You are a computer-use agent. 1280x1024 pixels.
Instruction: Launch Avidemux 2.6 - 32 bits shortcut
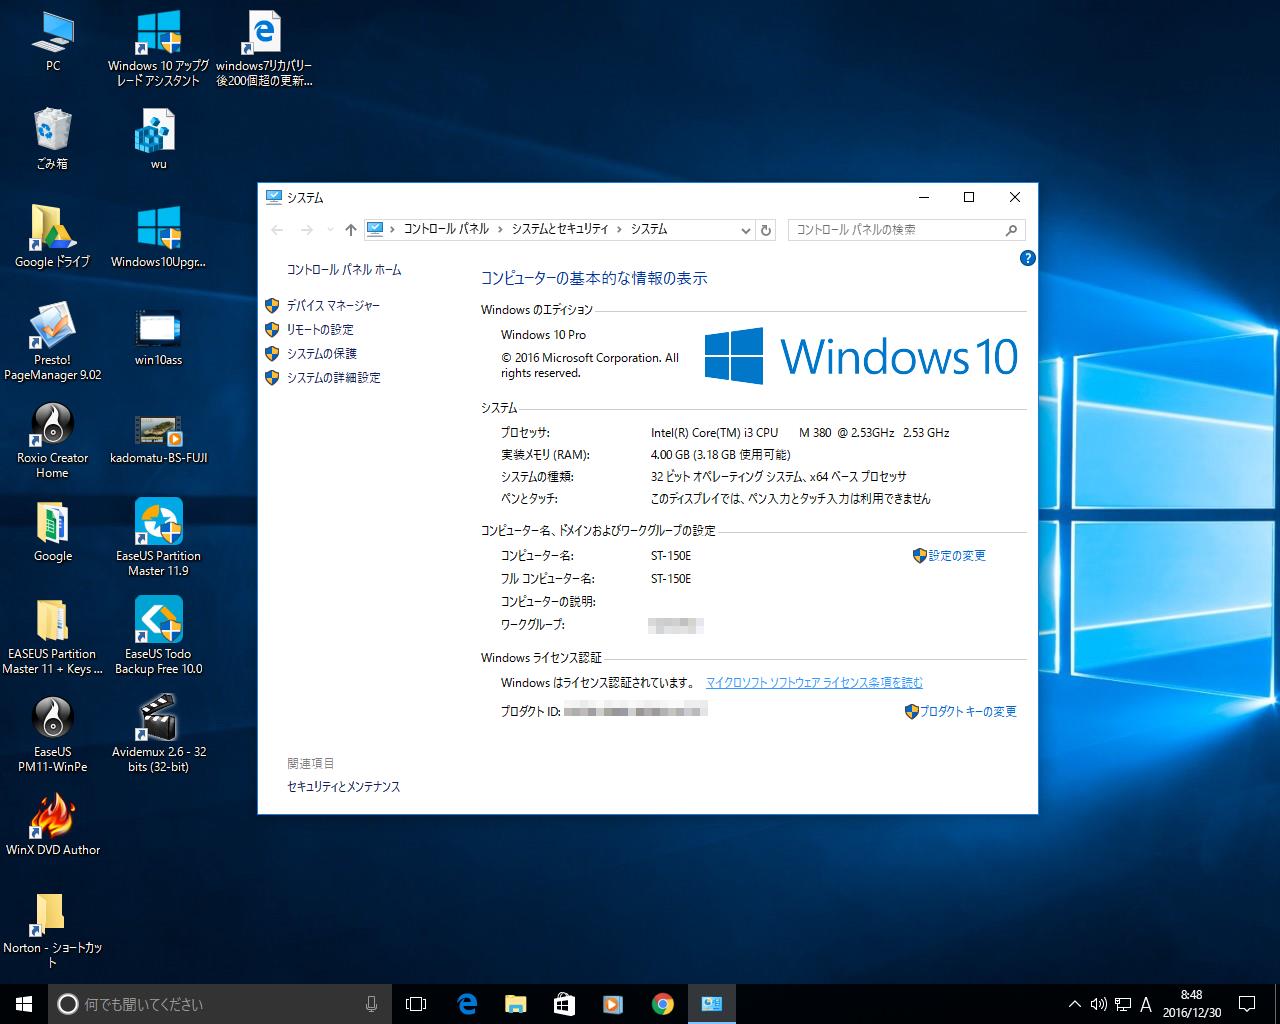(158, 734)
